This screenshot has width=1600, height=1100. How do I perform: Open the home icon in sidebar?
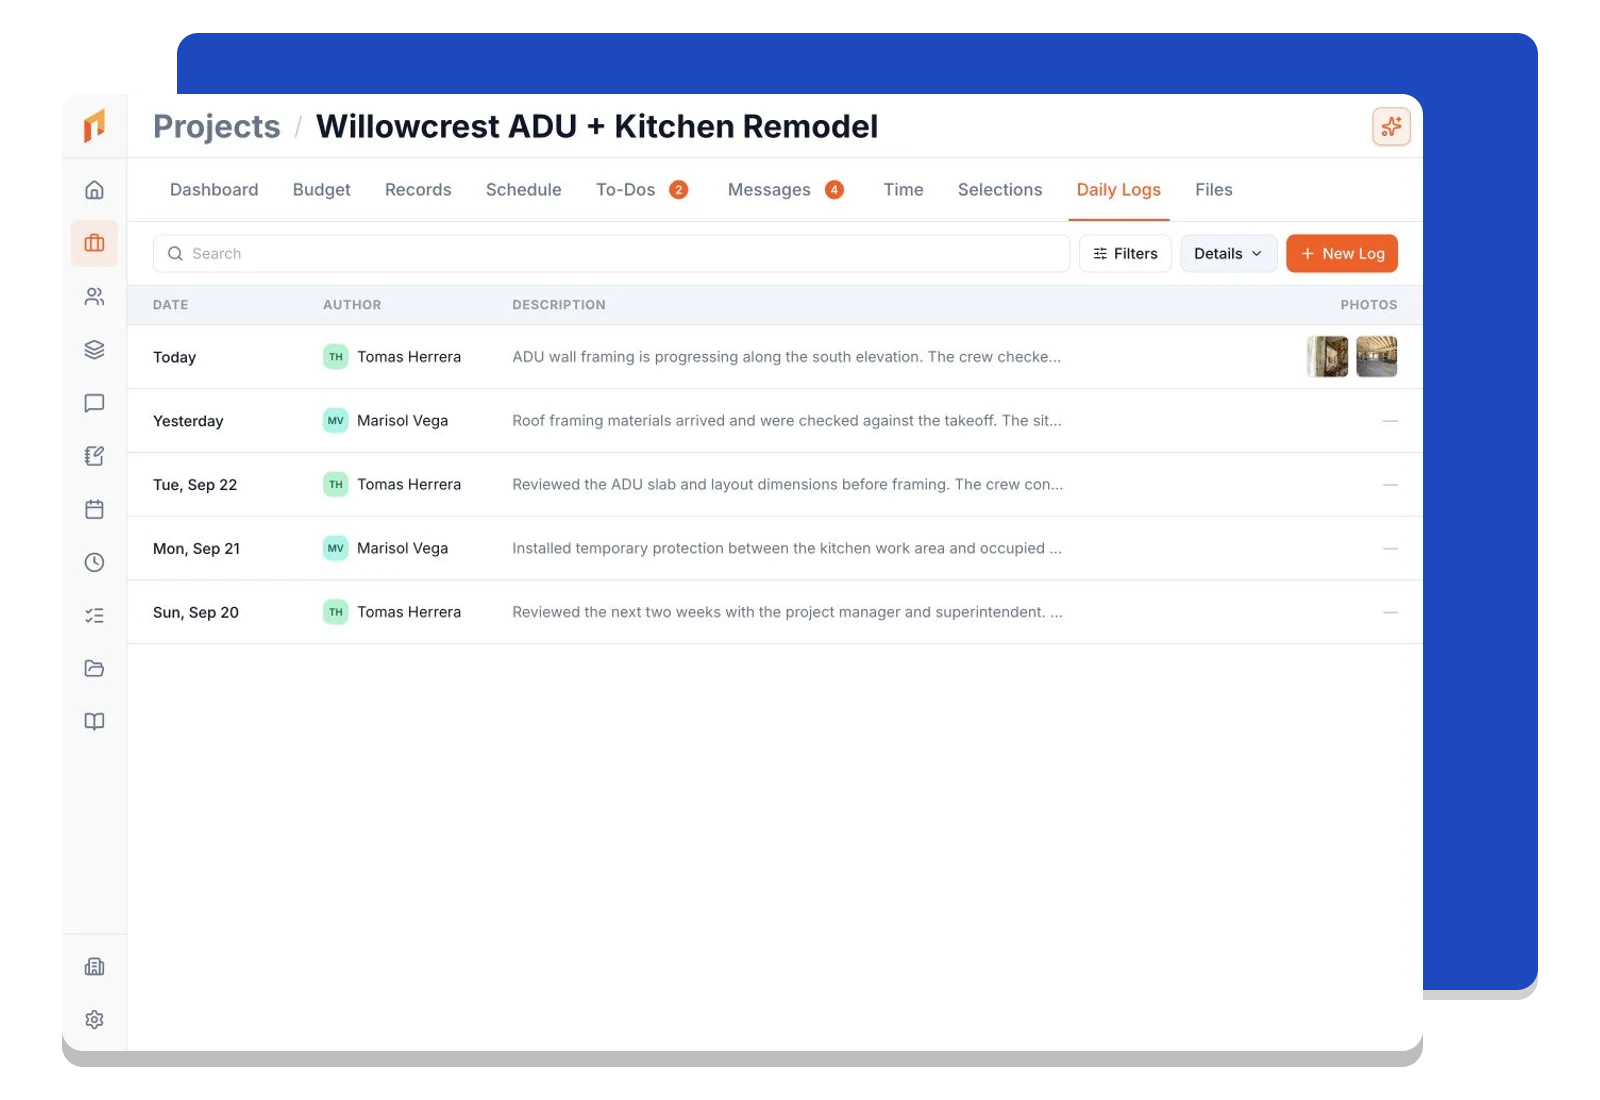[94, 190]
